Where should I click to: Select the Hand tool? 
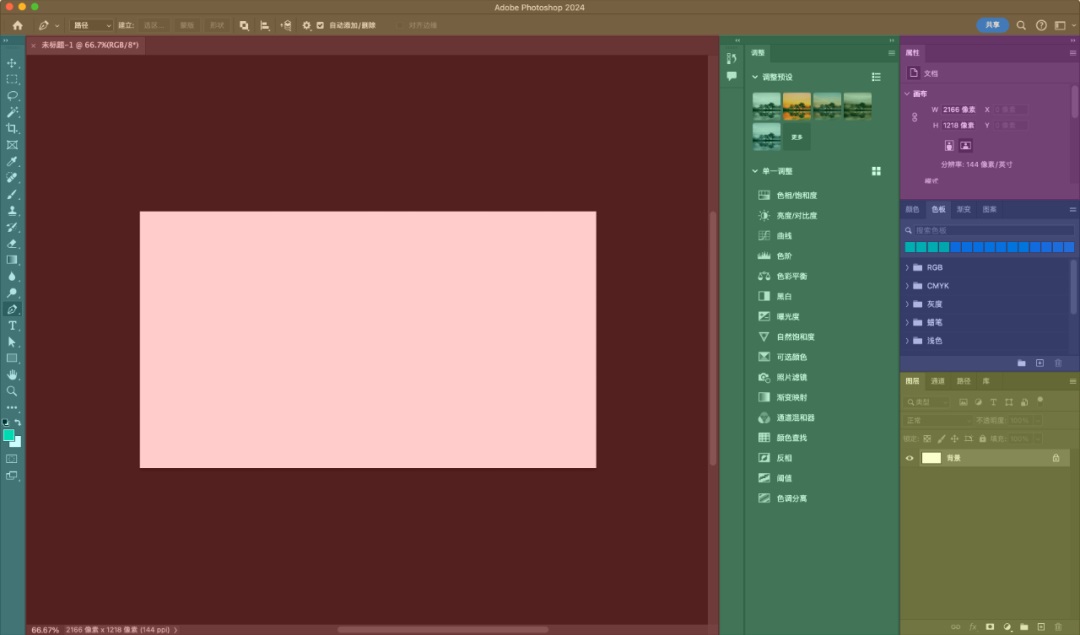tap(12, 375)
